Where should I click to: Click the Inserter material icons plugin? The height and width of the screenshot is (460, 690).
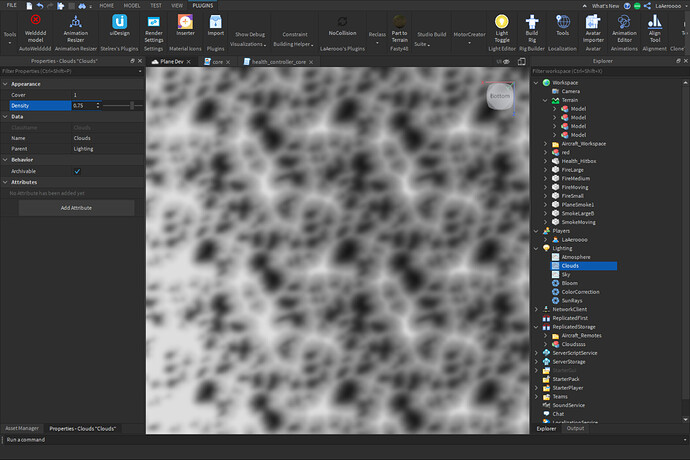(x=185, y=22)
